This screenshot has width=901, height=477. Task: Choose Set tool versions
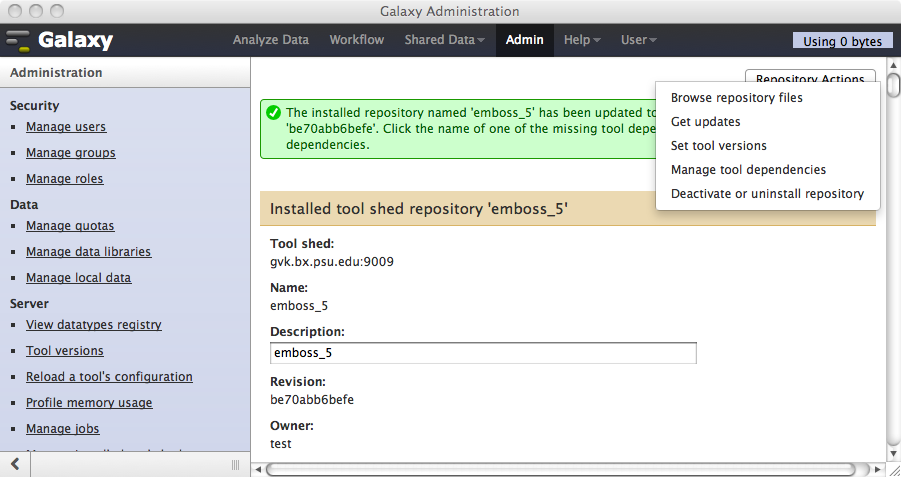pos(719,146)
